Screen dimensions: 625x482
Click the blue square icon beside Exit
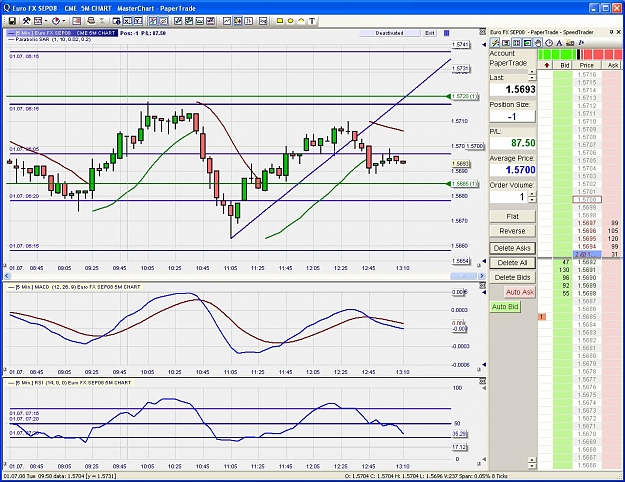(446, 33)
